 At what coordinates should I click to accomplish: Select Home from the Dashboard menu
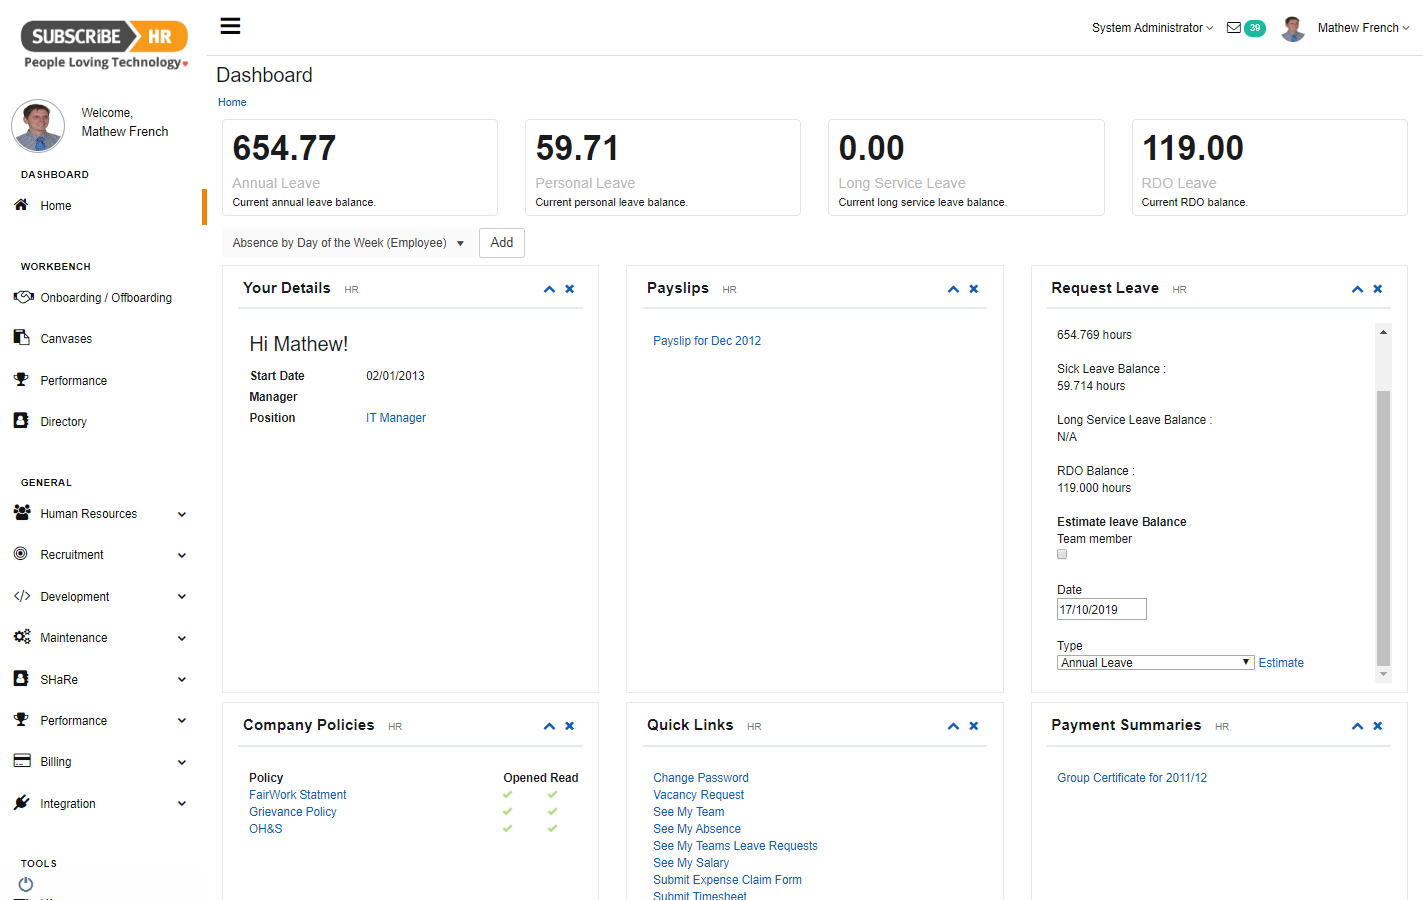point(55,205)
